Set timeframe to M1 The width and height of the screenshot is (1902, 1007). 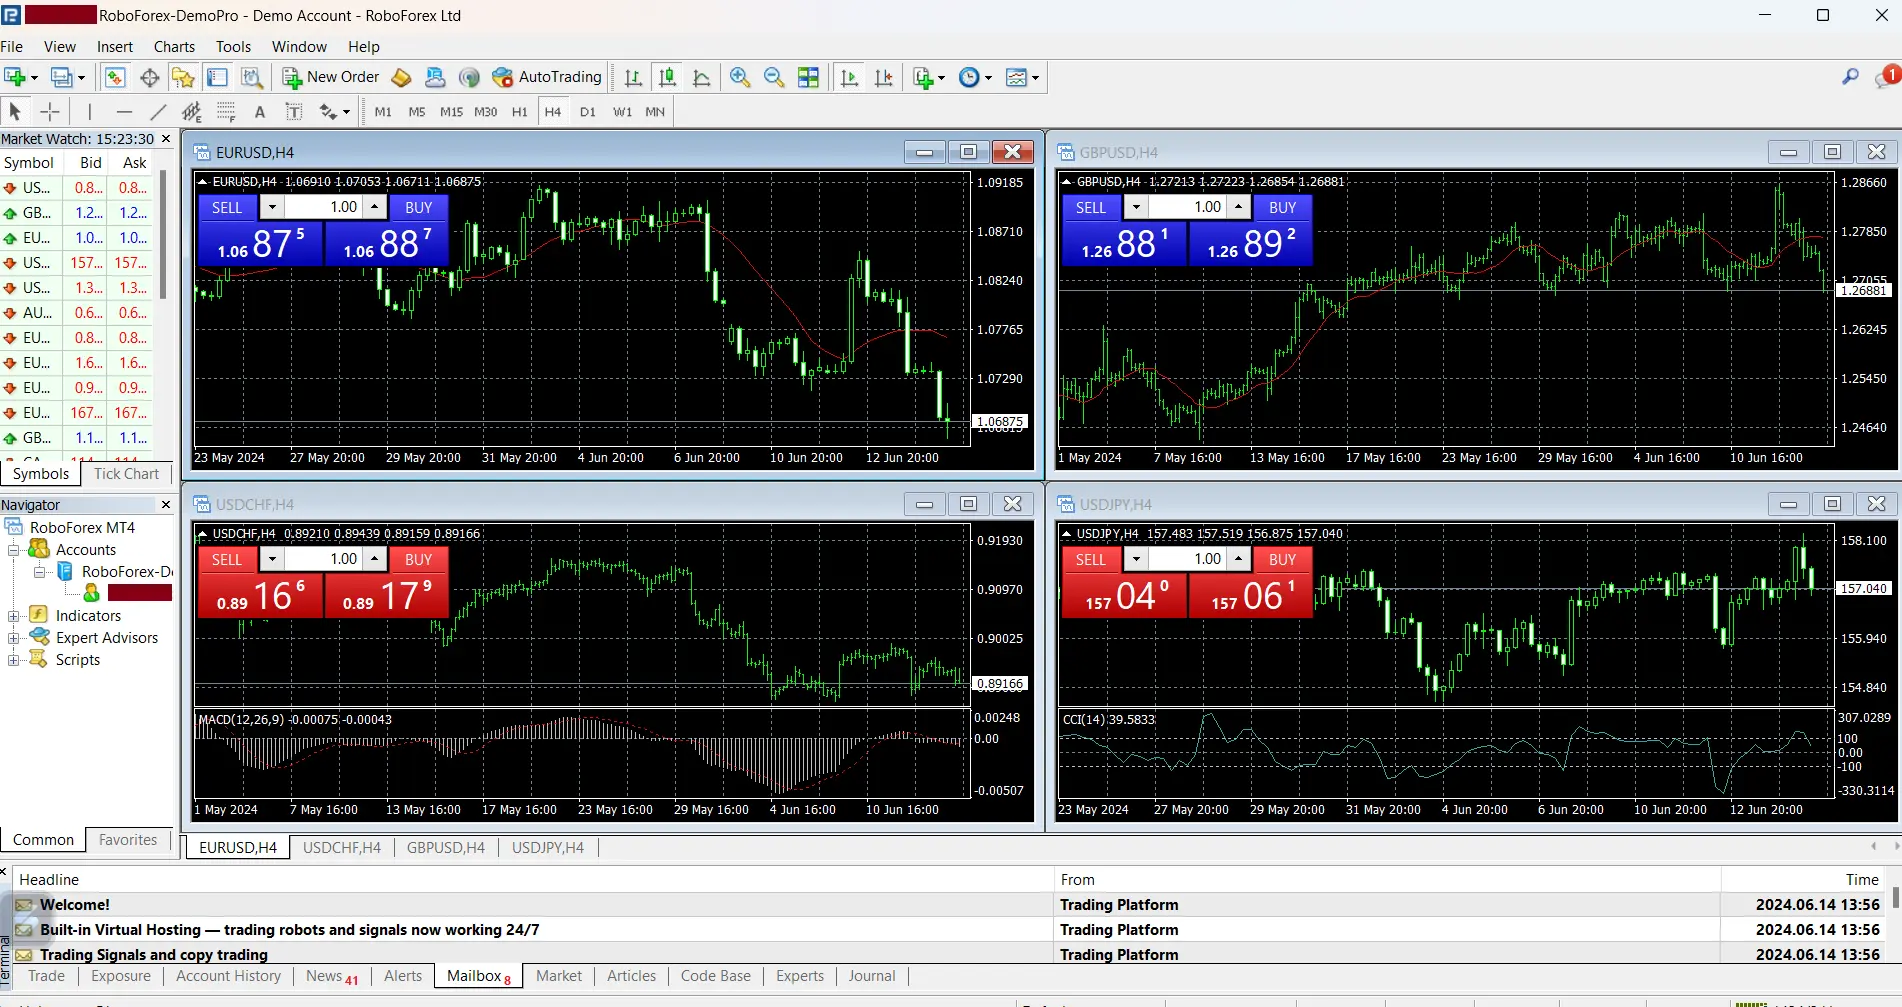point(383,112)
